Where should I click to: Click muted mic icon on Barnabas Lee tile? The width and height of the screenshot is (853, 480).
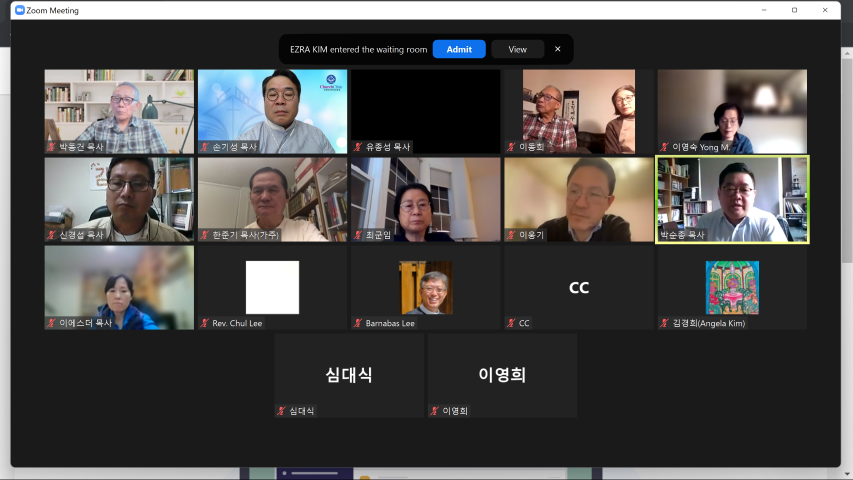point(358,323)
